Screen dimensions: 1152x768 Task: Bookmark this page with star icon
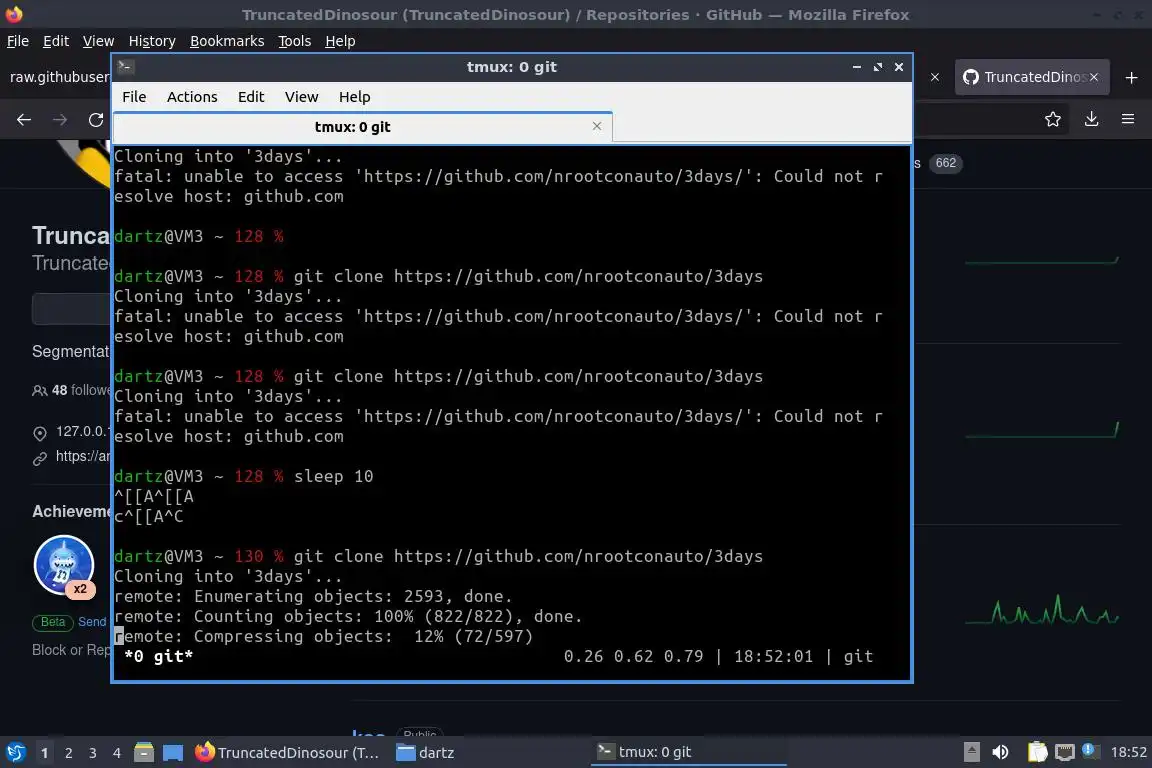(x=1053, y=119)
